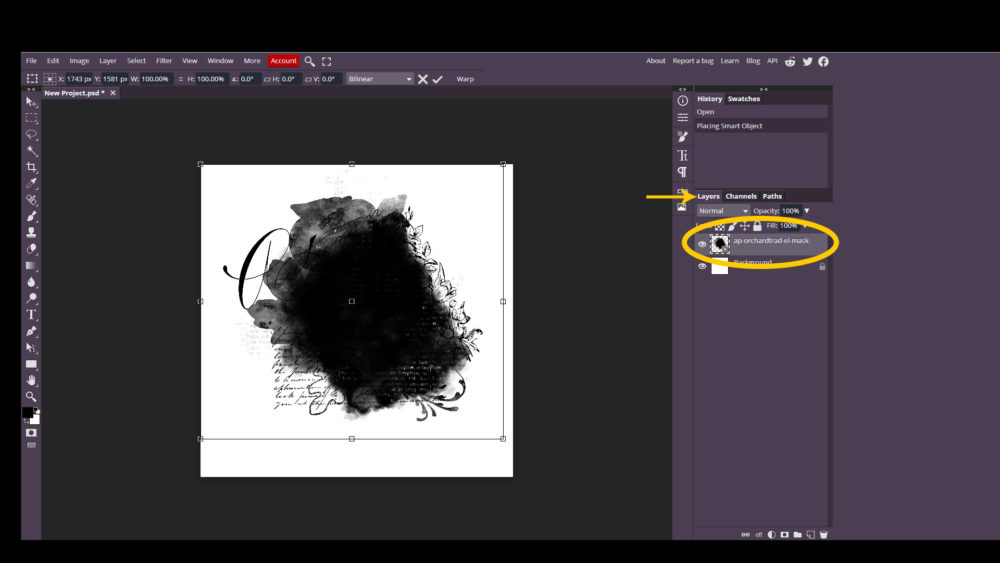
Task: Open the Filter menu
Action: point(164,61)
